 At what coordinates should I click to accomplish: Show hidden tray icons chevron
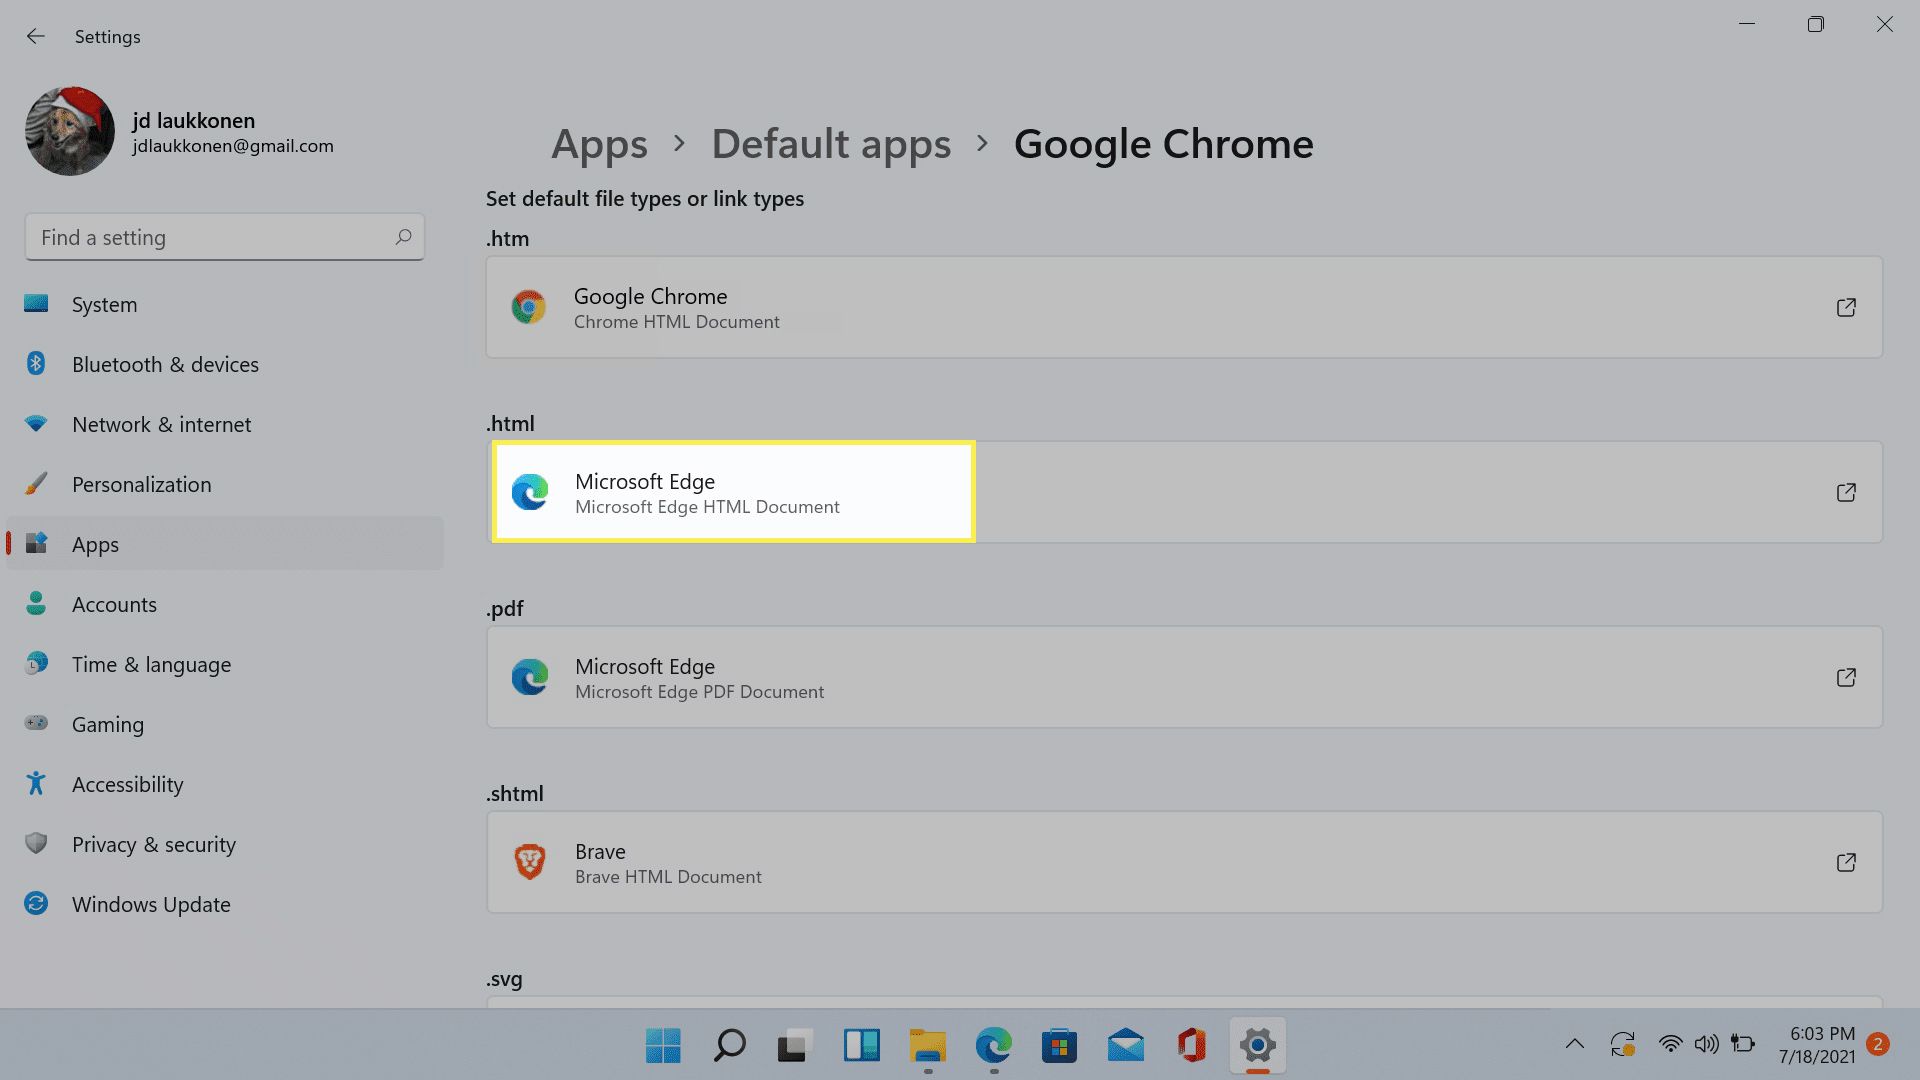pos(1574,1044)
